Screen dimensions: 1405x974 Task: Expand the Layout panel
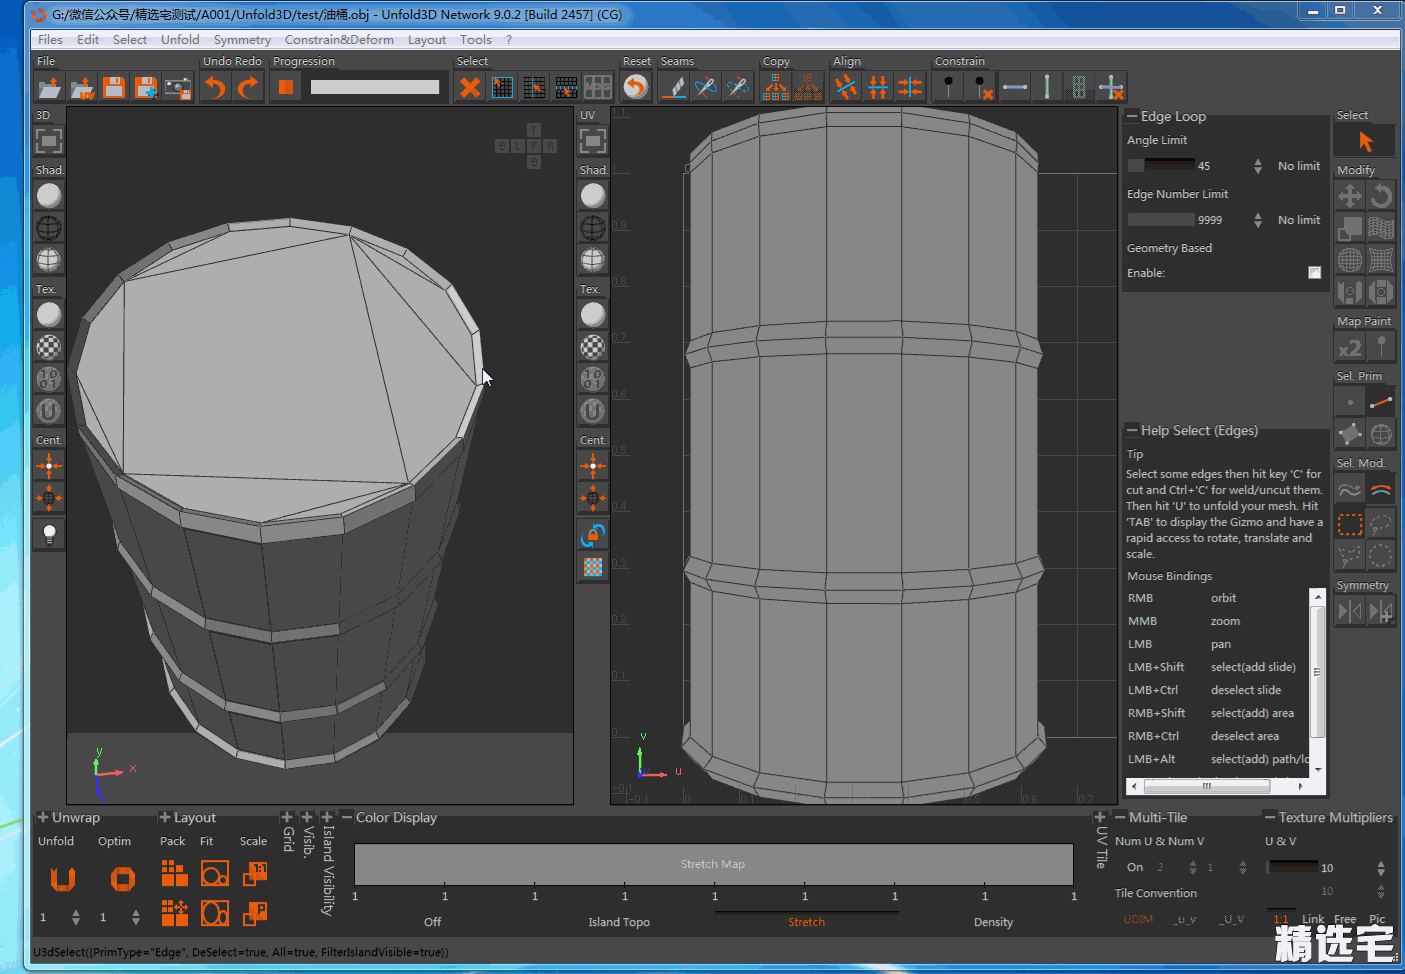tap(165, 817)
